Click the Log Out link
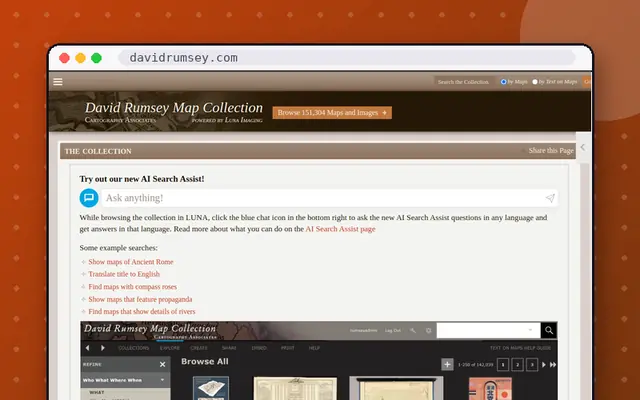The height and width of the screenshot is (400, 640). click(393, 330)
